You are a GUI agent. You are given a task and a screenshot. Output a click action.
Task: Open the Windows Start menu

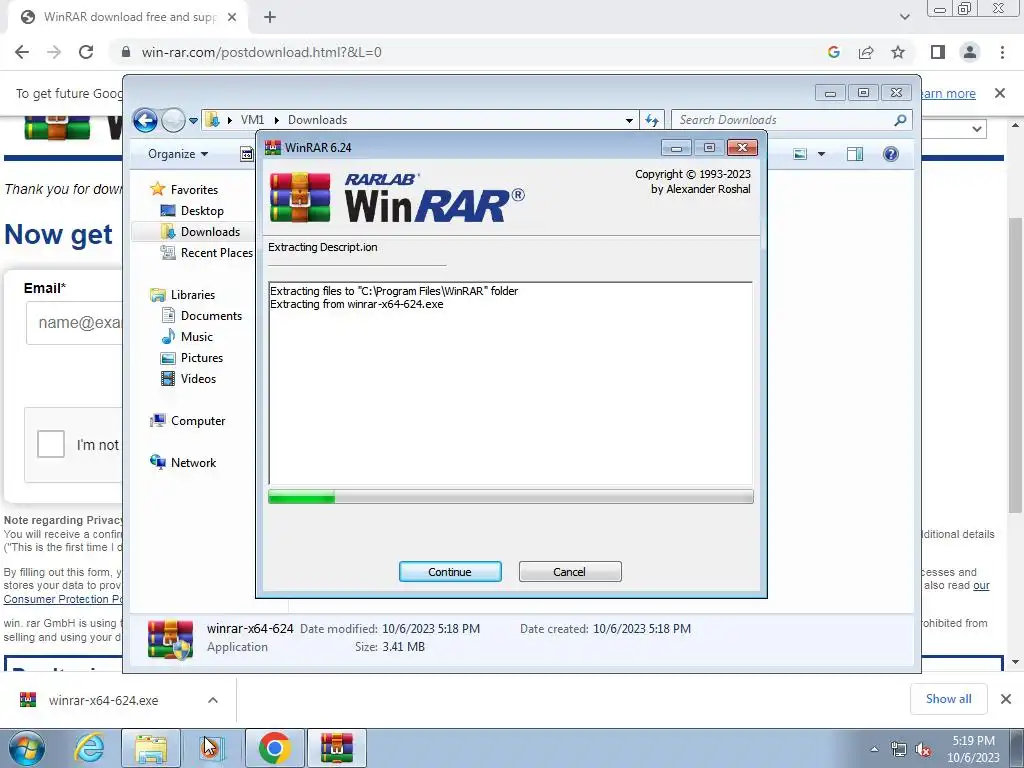pos(26,748)
